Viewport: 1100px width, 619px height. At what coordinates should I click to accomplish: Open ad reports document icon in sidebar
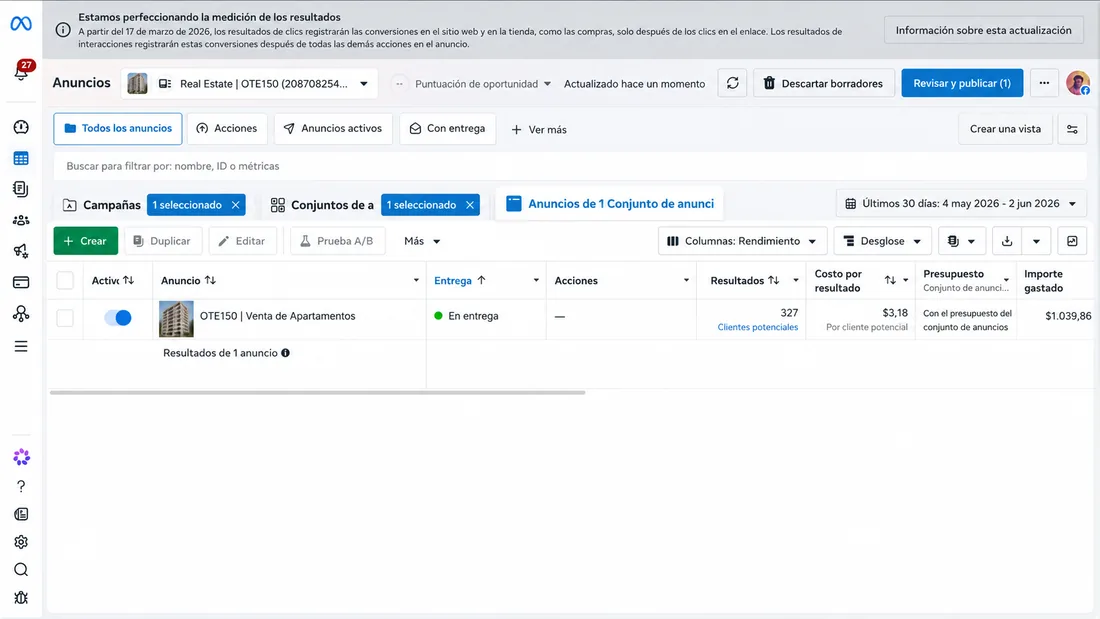tap(21, 189)
